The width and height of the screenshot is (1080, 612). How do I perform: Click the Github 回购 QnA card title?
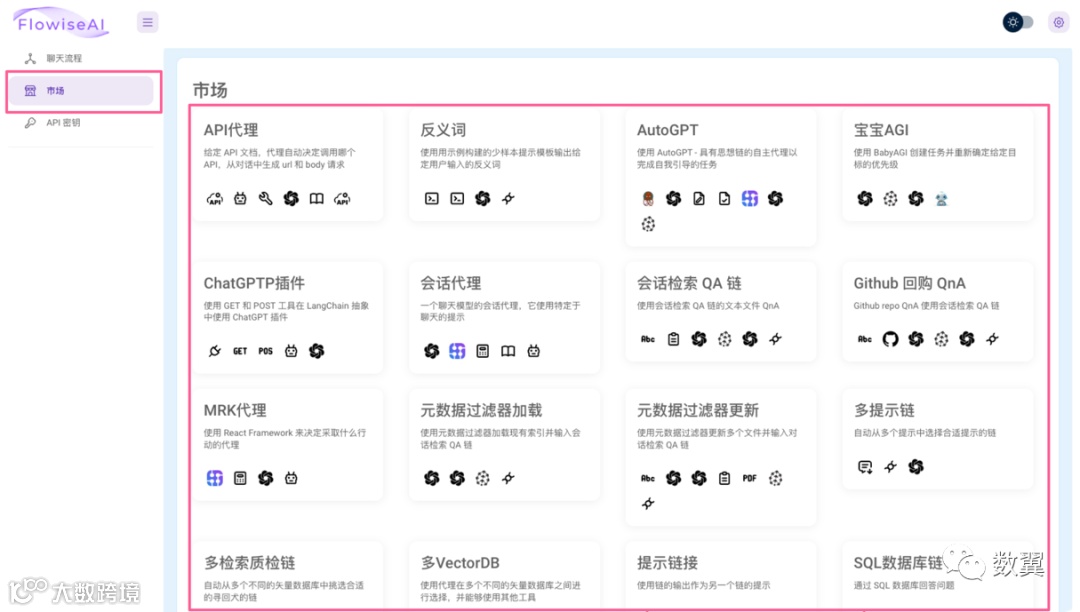(x=909, y=283)
